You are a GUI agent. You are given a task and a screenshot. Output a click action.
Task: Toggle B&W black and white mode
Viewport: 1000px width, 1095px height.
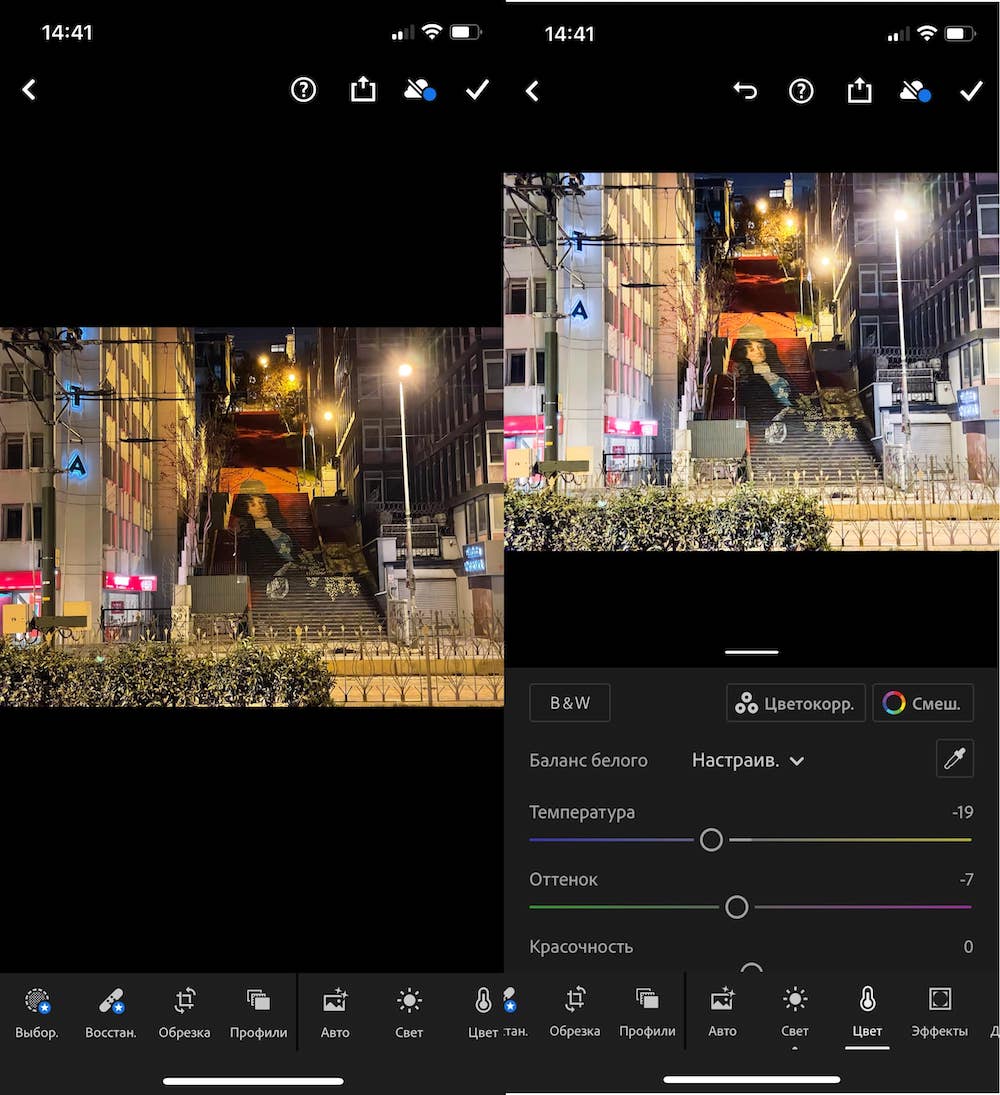pos(569,703)
